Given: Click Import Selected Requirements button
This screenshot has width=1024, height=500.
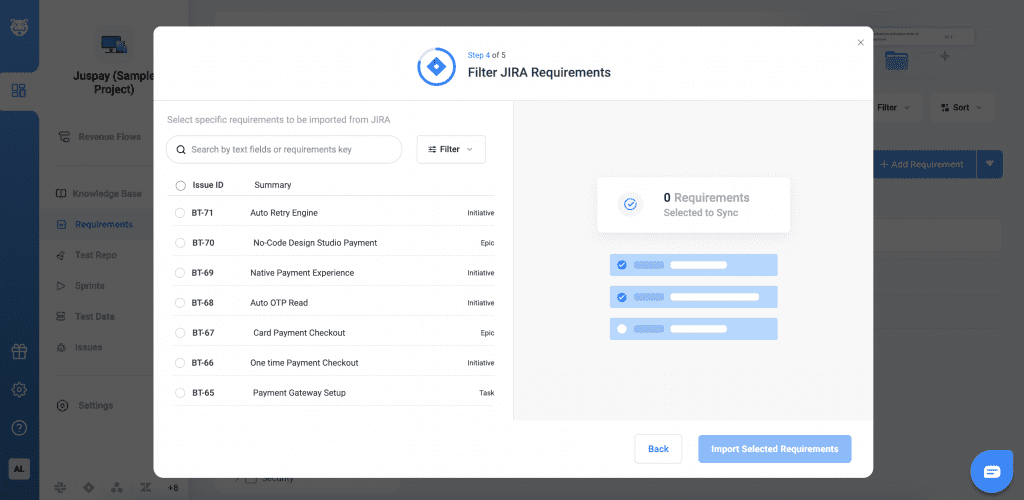Looking at the screenshot, I should pyautogui.click(x=774, y=449).
